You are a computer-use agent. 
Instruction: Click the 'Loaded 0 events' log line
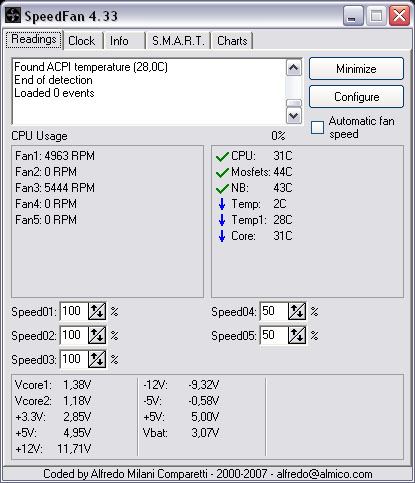pos(54,93)
